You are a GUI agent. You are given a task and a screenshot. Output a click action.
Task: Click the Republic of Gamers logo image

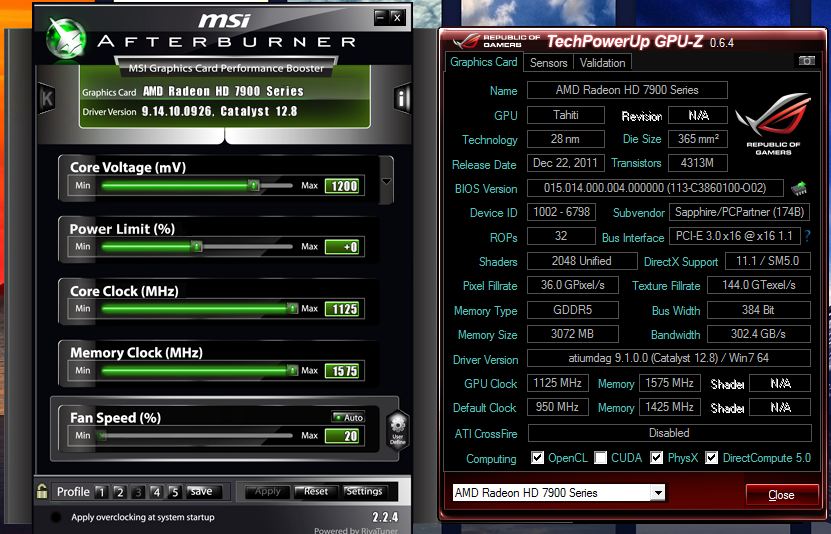coord(773,124)
